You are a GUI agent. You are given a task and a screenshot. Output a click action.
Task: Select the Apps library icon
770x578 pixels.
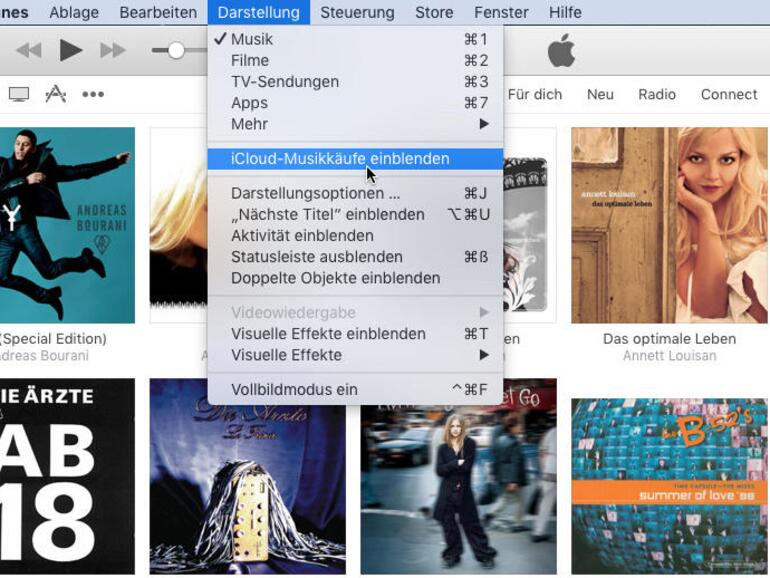click(55, 94)
